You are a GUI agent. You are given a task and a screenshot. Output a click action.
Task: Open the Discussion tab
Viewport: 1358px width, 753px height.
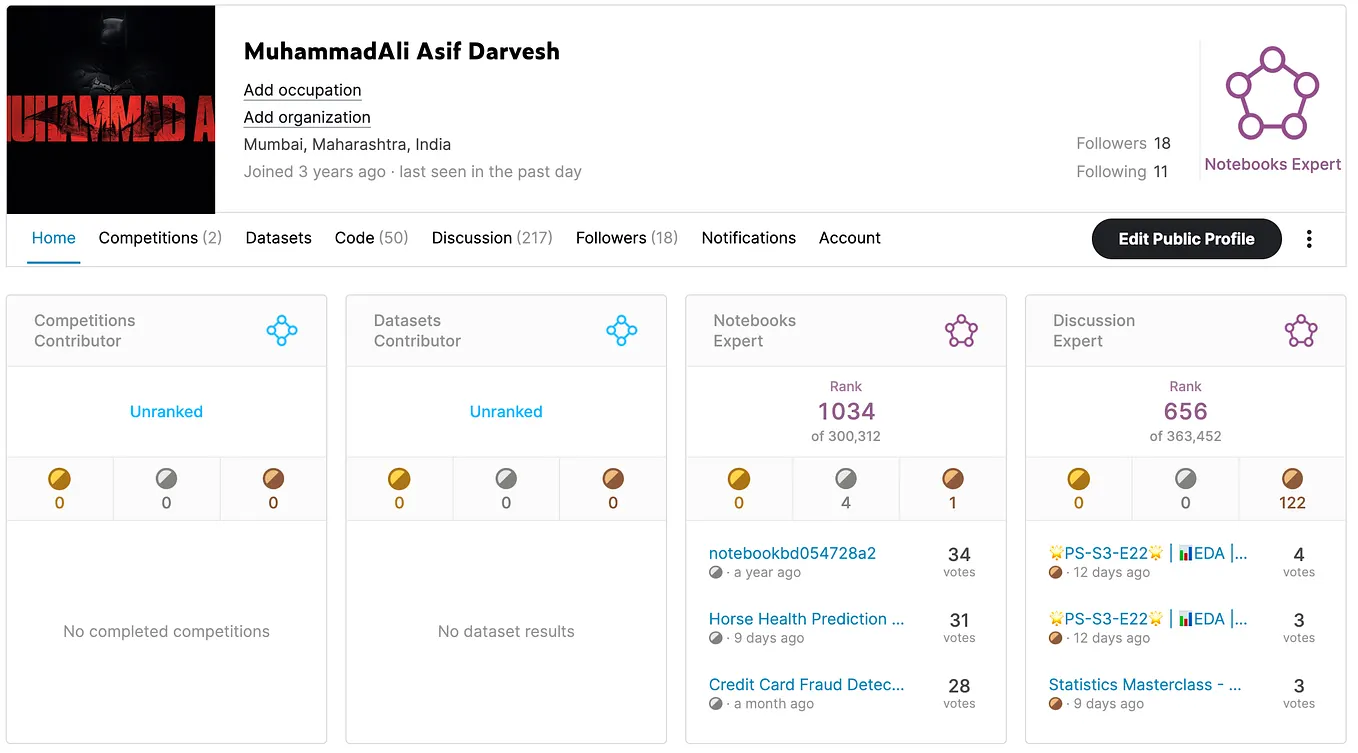(x=492, y=238)
